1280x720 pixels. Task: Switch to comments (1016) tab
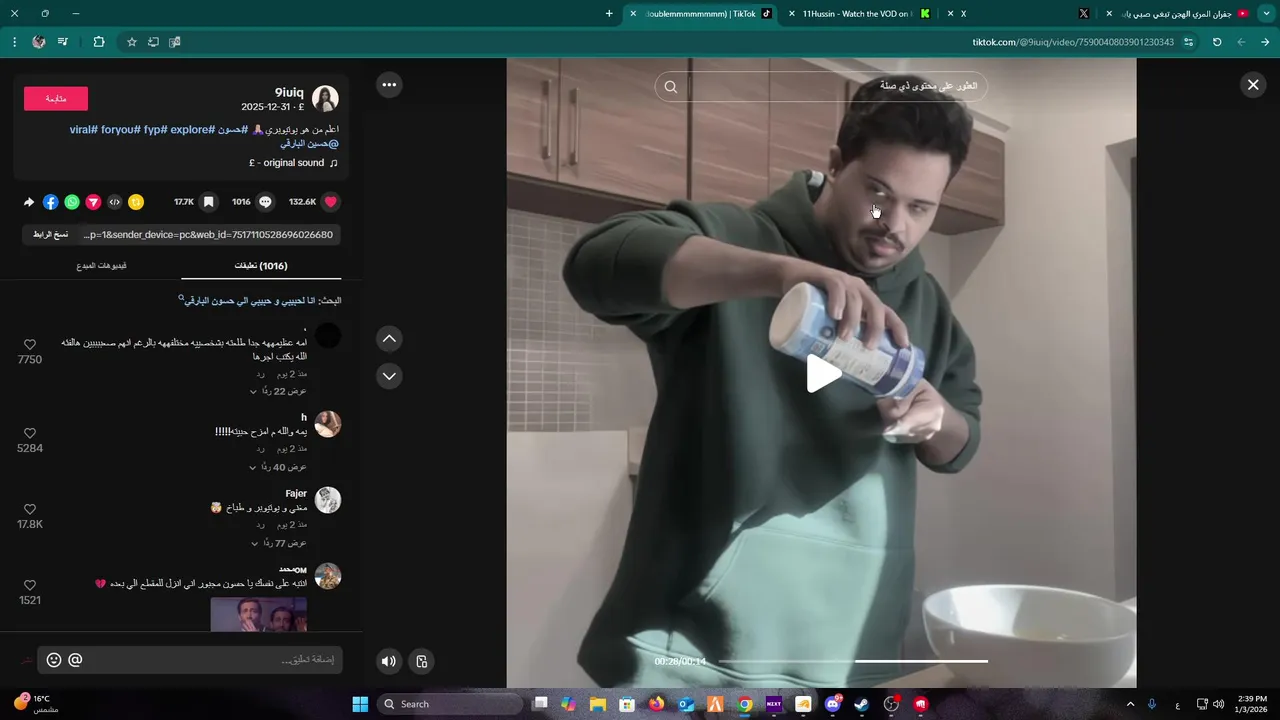click(x=261, y=266)
